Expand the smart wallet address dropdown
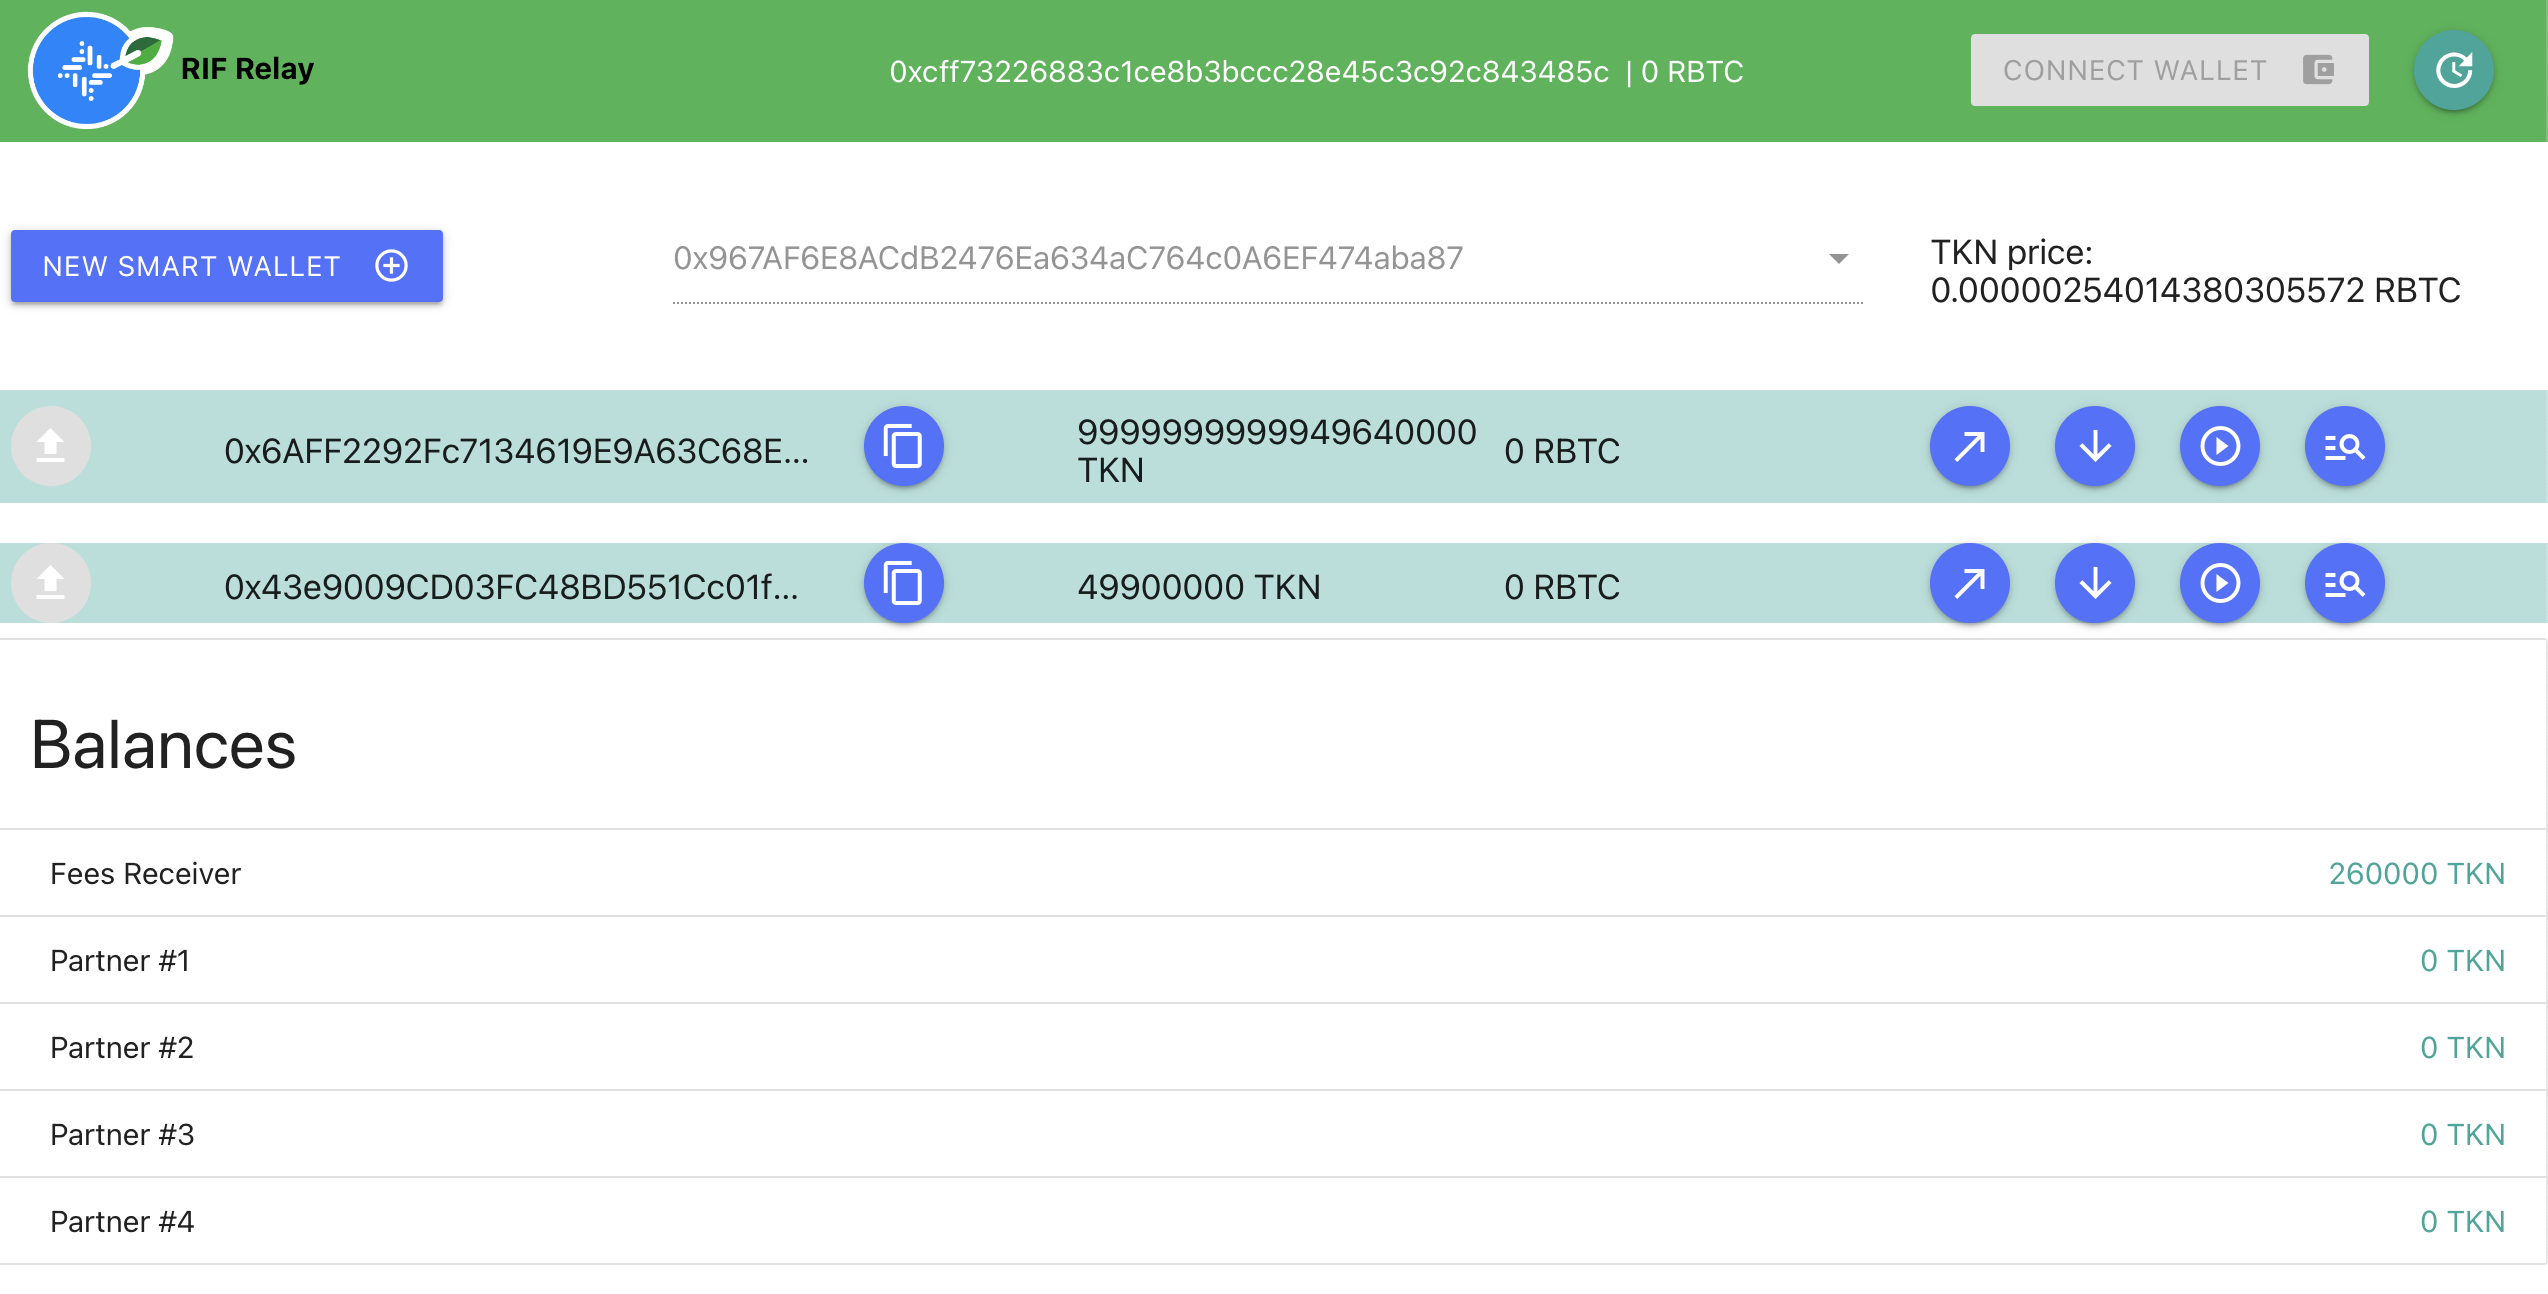The height and width of the screenshot is (1294, 2548). coord(1838,258)
